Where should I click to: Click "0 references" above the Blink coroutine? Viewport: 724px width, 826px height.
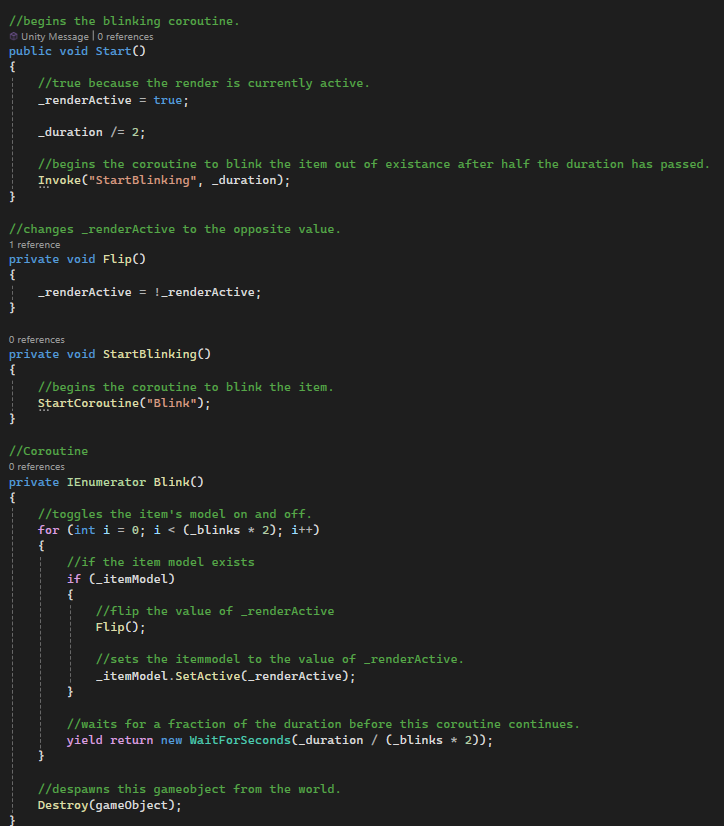pos(37,466)
